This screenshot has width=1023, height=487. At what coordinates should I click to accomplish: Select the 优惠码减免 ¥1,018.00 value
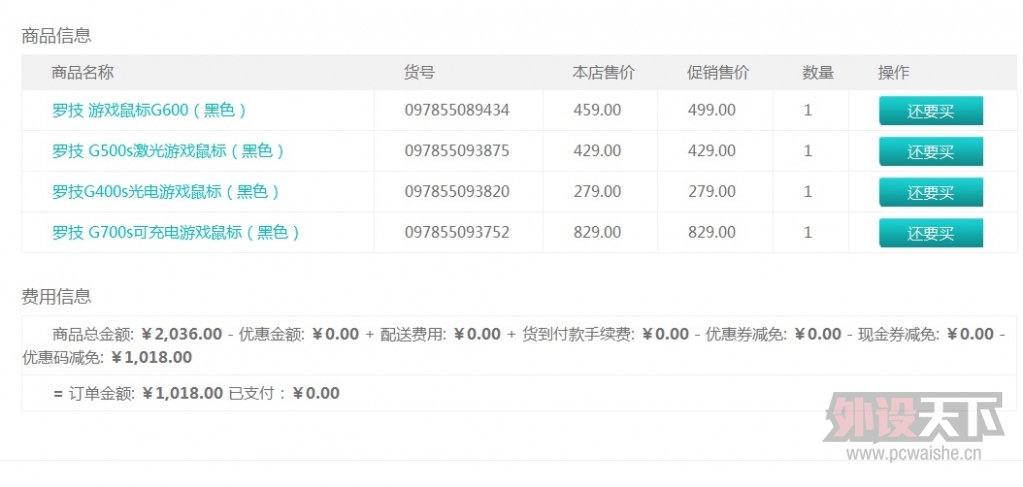click(151, 357)
